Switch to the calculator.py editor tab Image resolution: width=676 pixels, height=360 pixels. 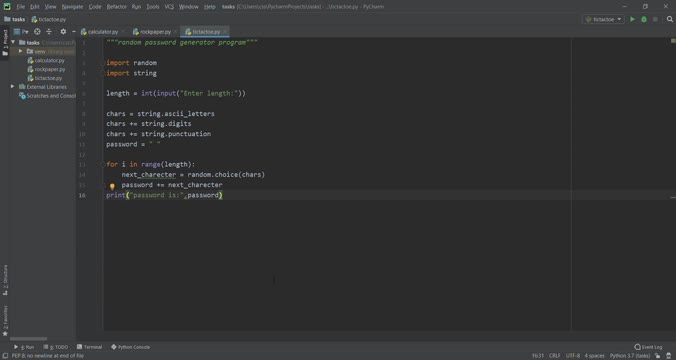click(x=100, y=31)
